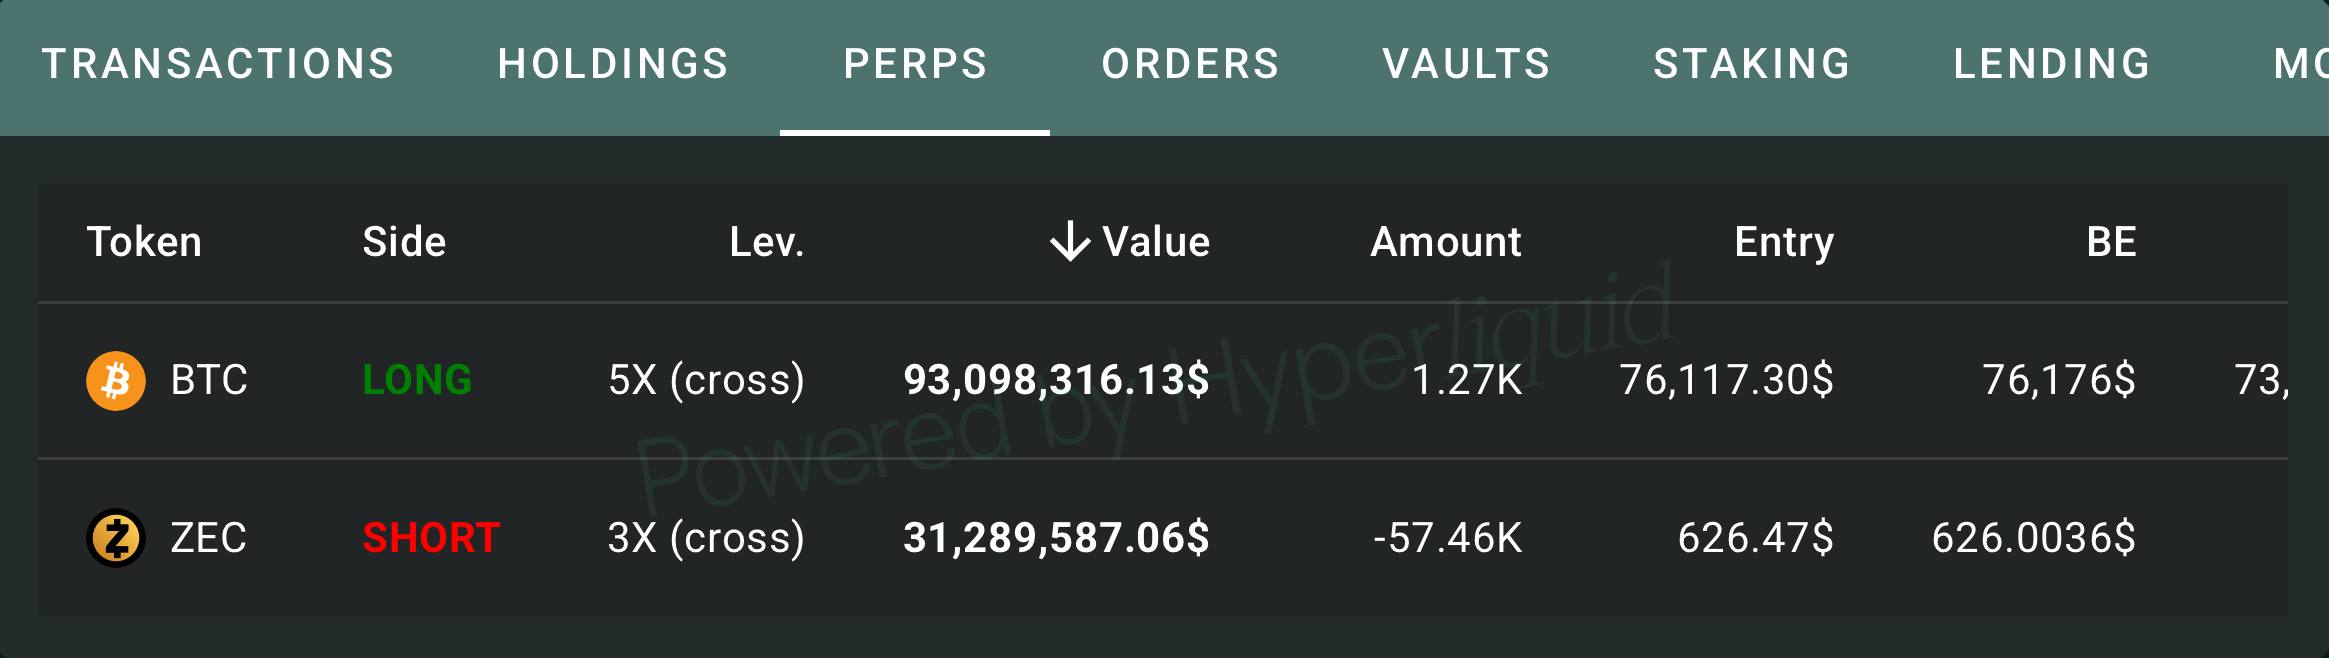
Task: Click the descending sort arrow beside Value
Action: click(x=1070, y=242)
